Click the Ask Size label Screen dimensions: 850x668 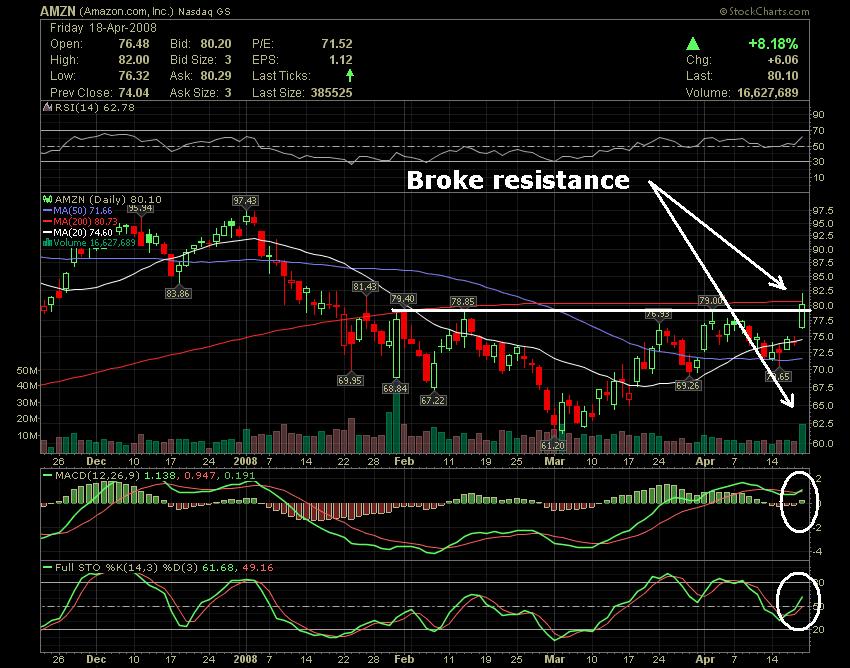pos(194,93)
